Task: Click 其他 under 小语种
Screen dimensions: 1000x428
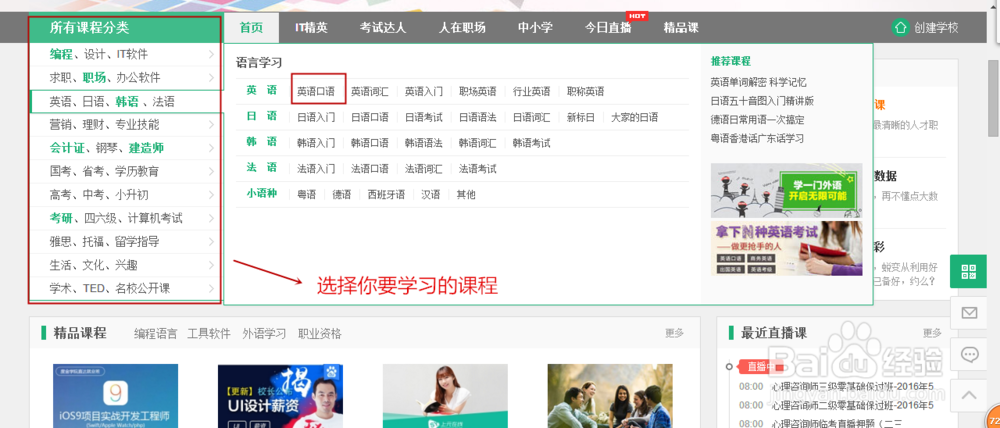Action: (466, 195)
